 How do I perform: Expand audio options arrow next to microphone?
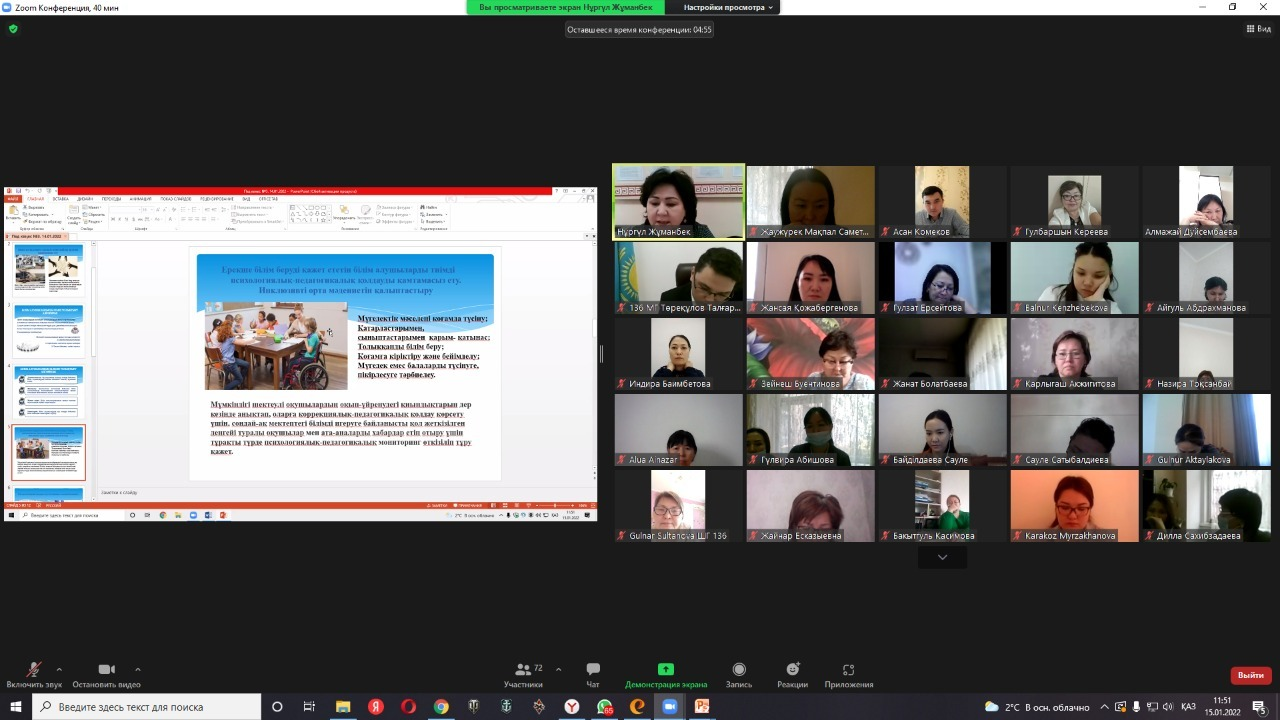[59, 669]
